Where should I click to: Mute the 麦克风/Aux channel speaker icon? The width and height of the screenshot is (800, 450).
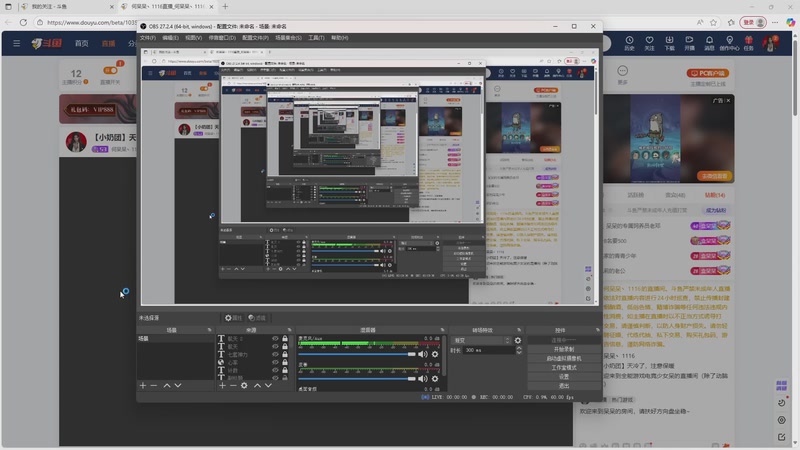pyautogui.click(x=423, y=354)
